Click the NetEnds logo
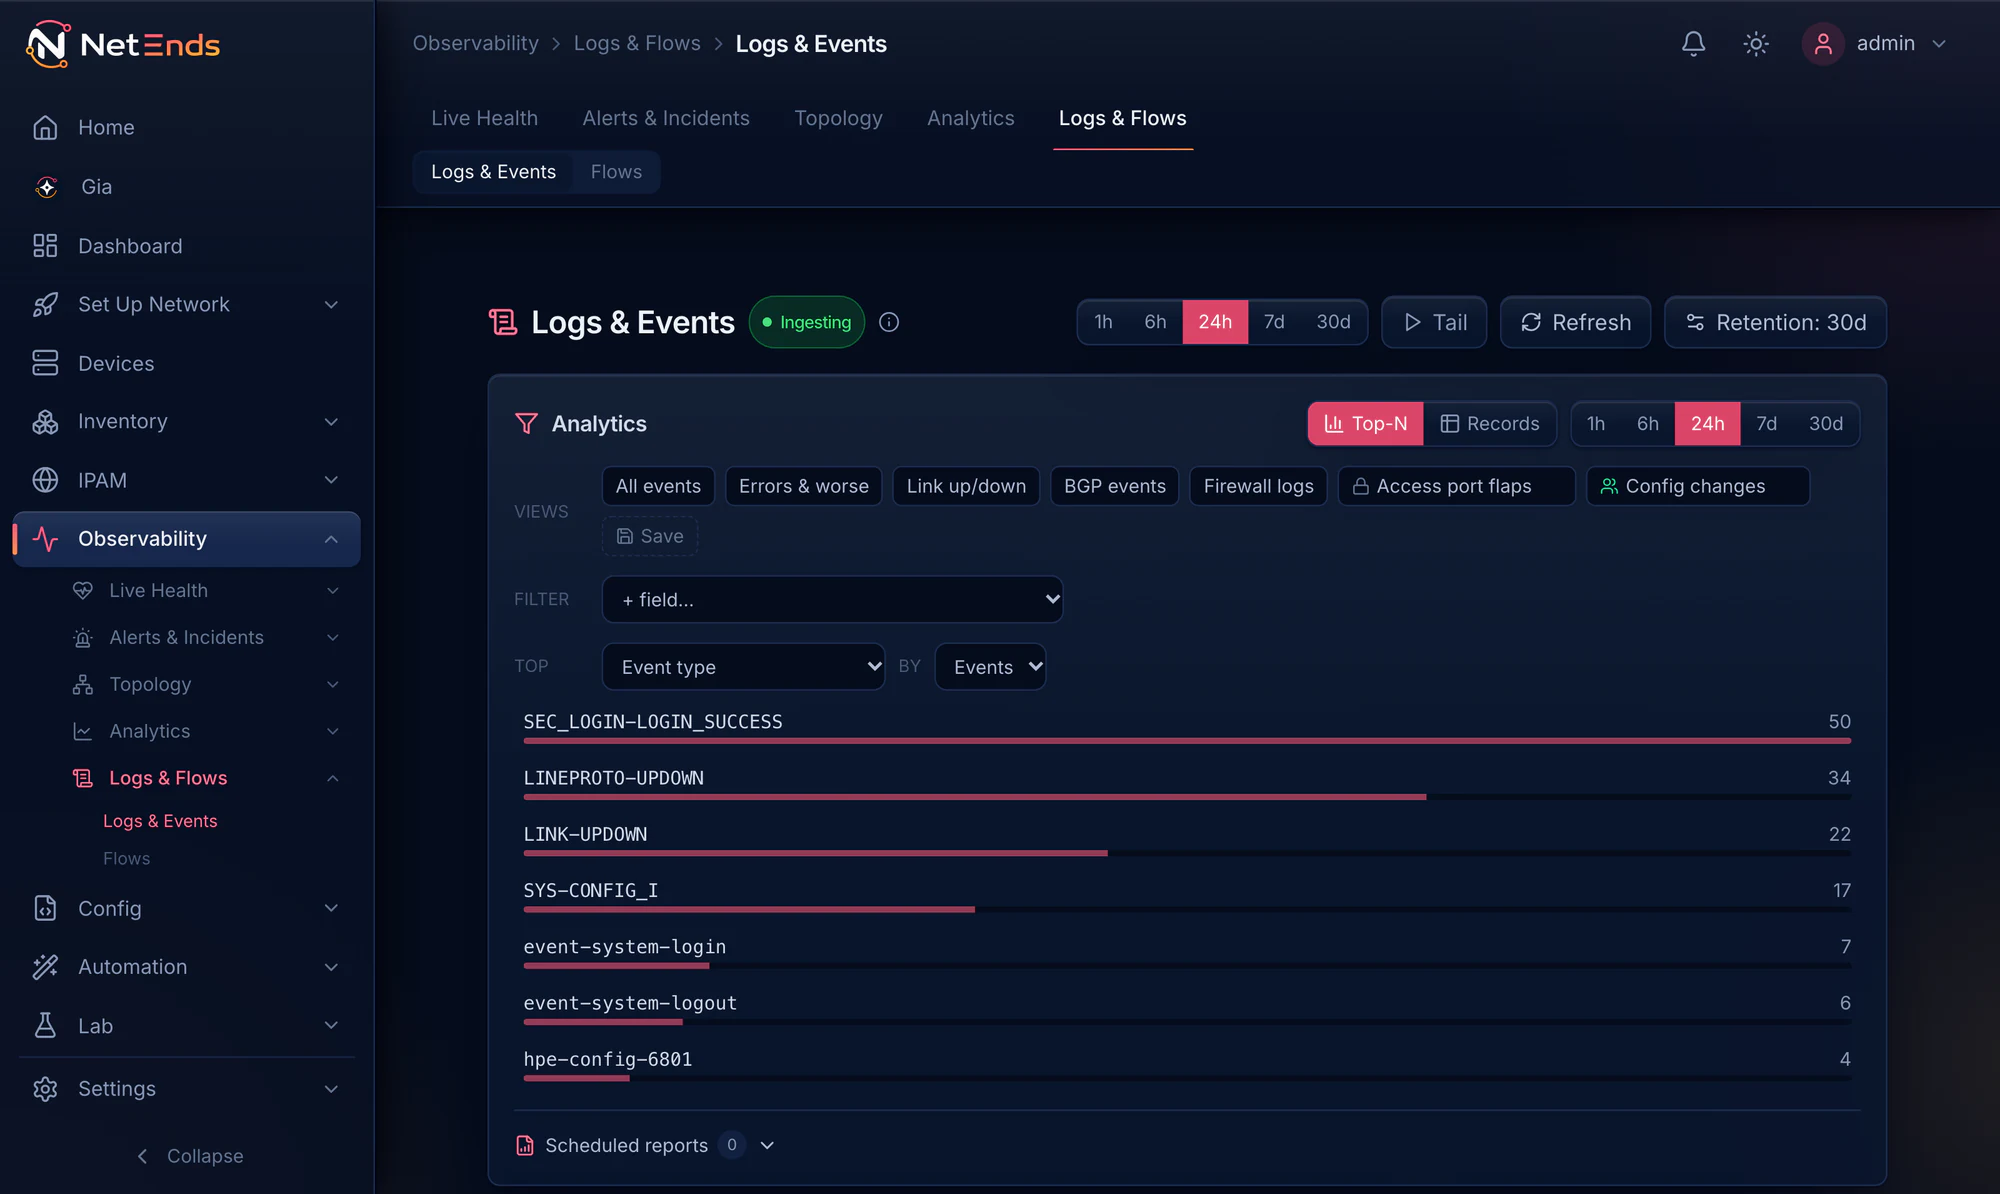2000x1194 pixels. click(122, 44)
